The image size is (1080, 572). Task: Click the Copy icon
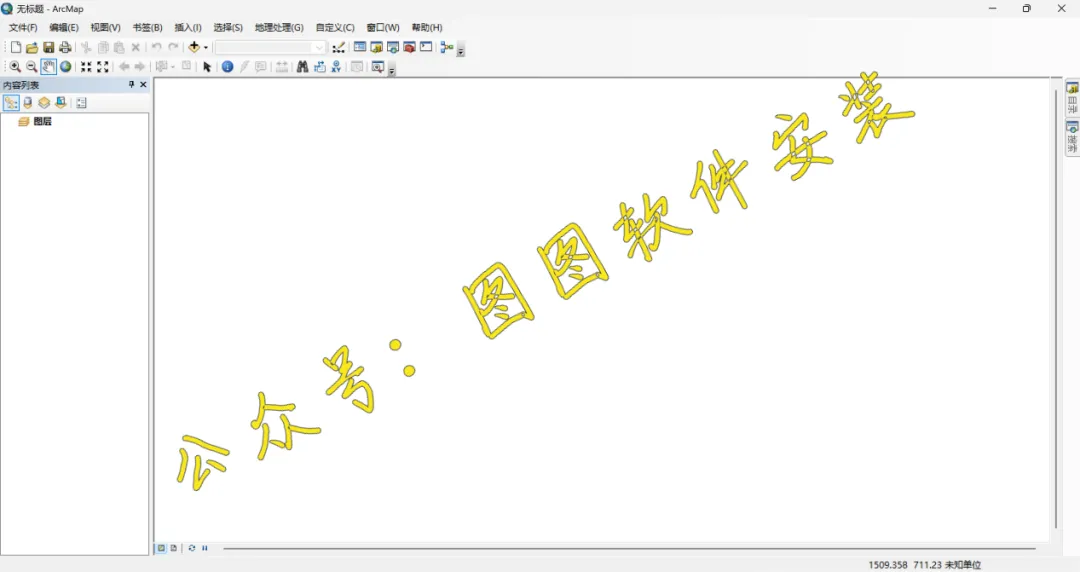[x=103, y=48]
